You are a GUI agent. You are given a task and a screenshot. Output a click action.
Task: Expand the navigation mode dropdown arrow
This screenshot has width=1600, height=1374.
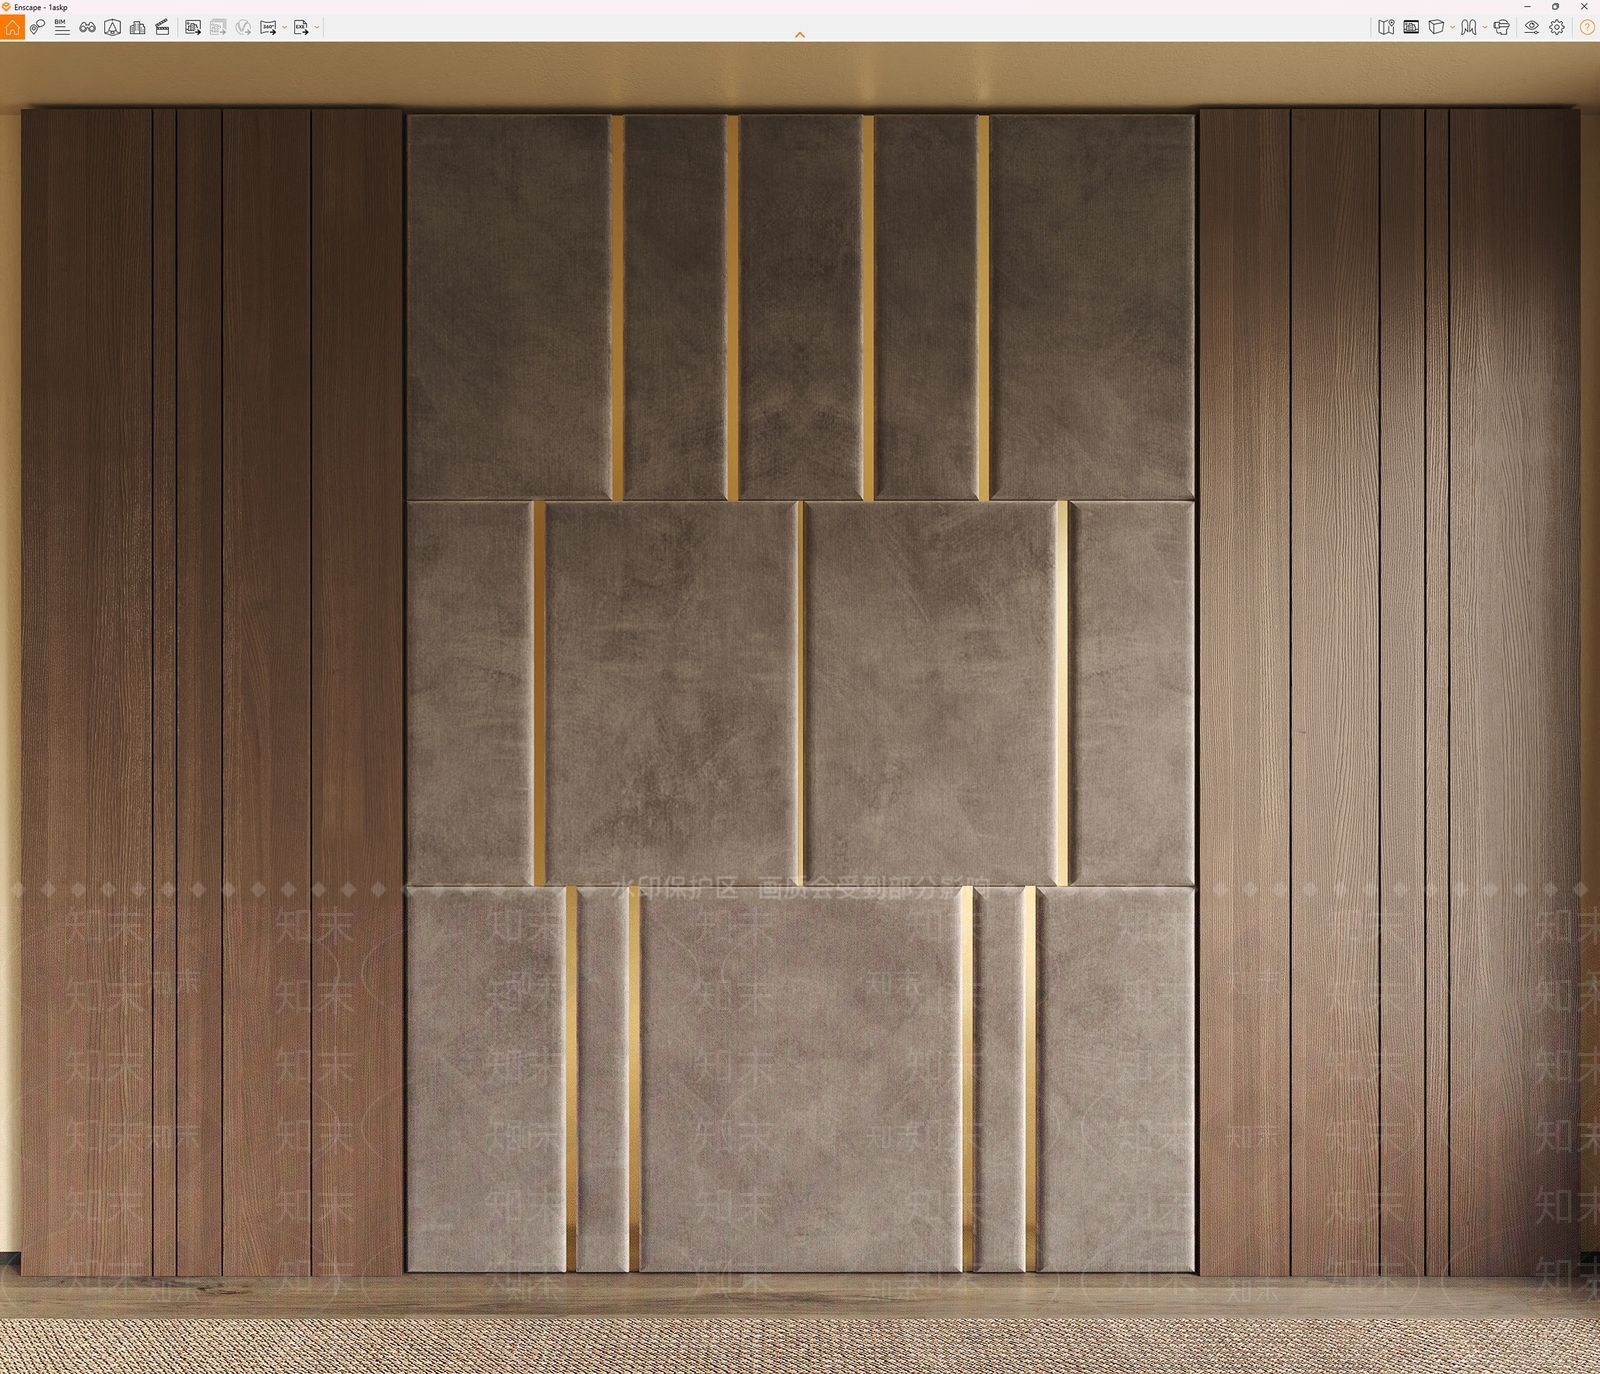tap(1484, 28)
